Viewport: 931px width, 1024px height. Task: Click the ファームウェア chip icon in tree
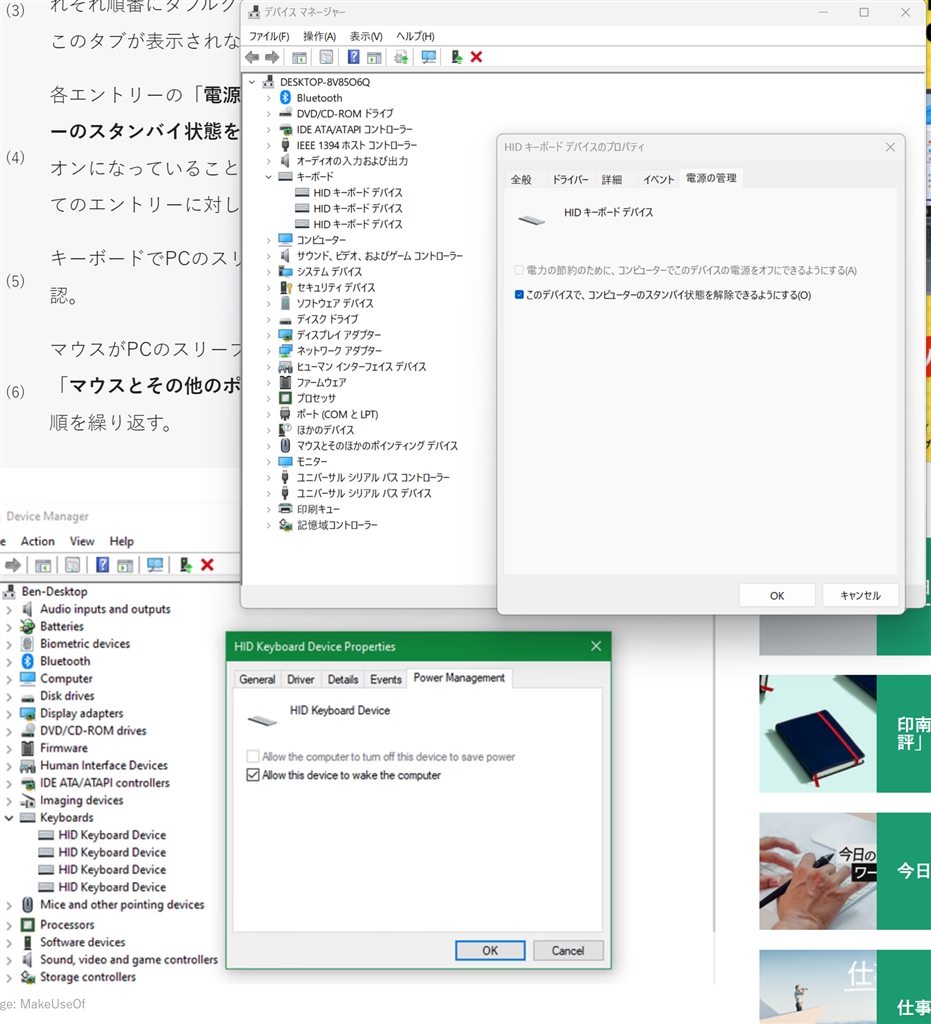285,382
